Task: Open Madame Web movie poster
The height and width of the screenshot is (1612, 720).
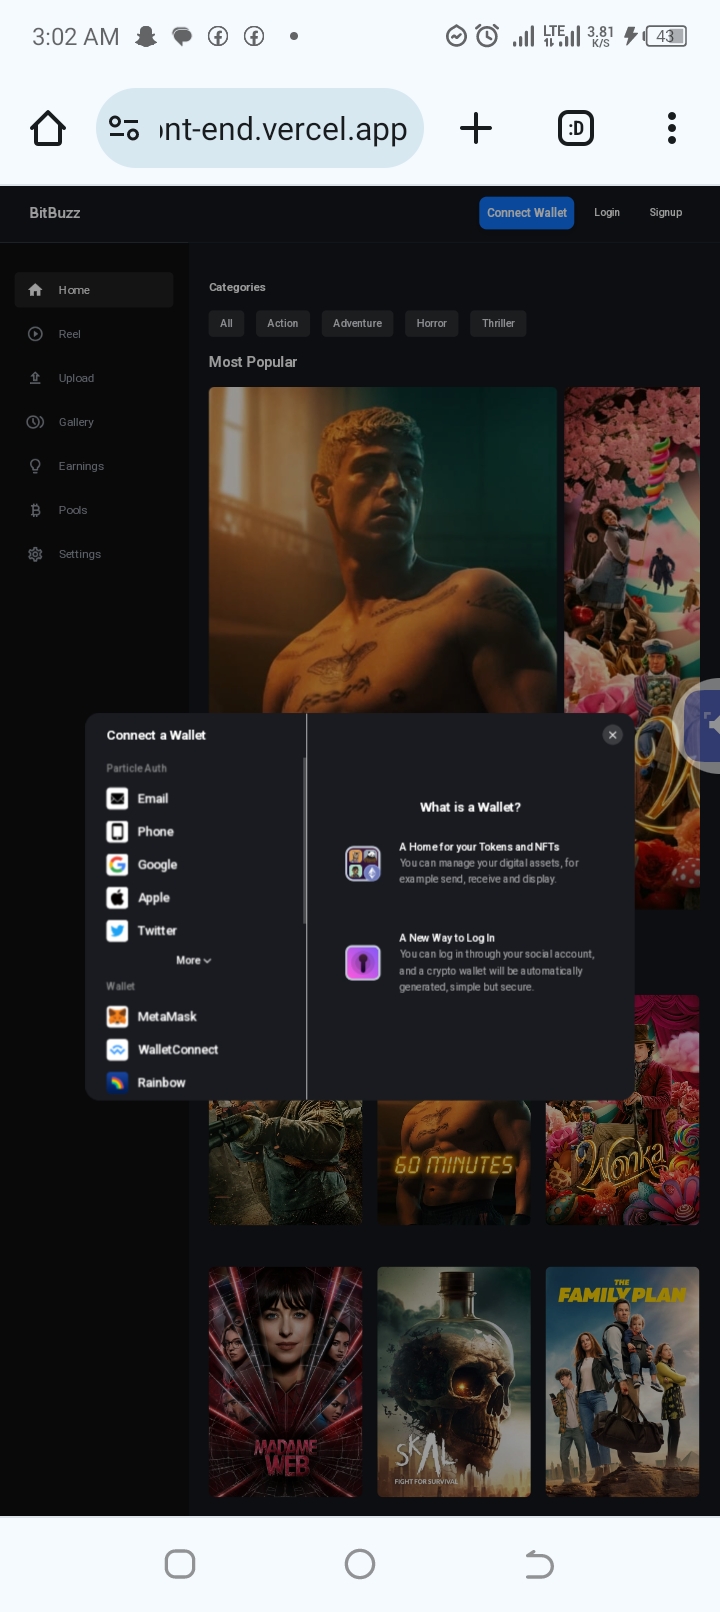Action: (x=285, y=1381)
